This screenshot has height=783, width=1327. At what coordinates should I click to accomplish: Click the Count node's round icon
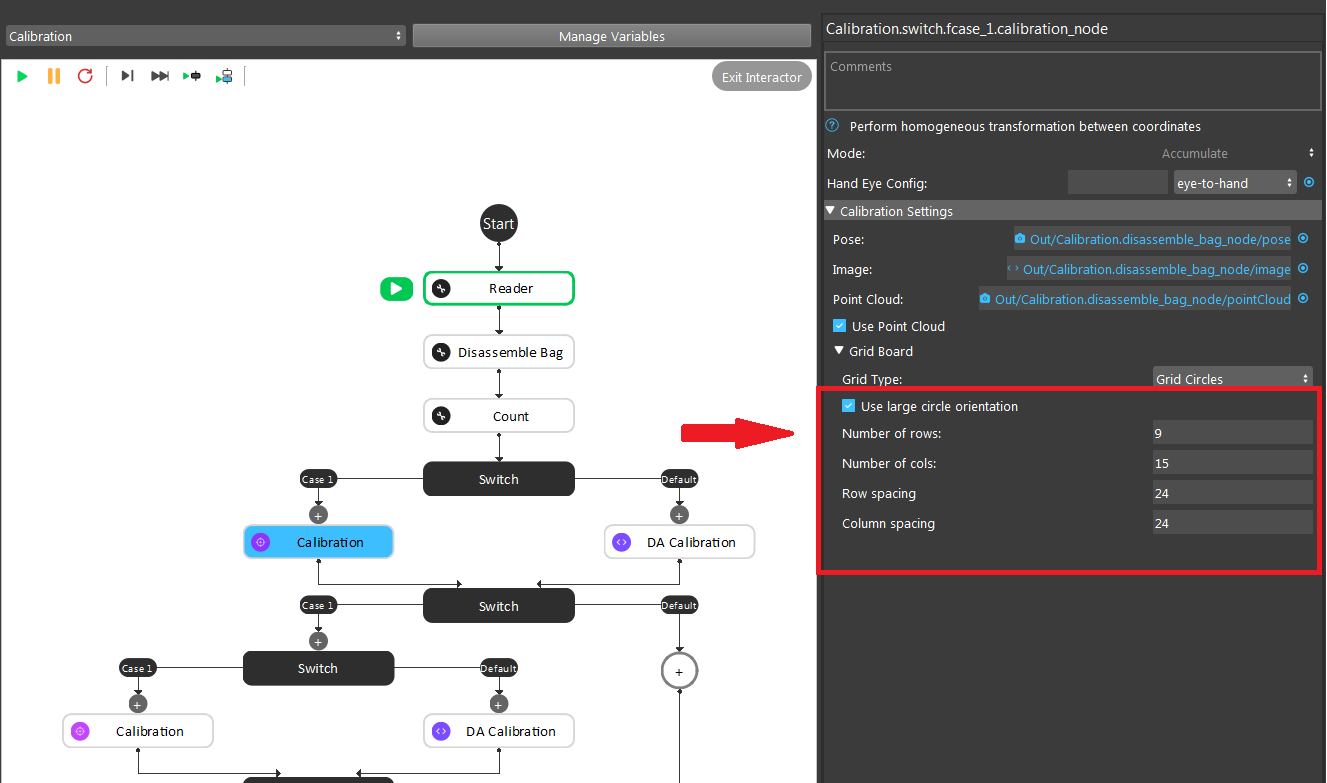(441, 416)
